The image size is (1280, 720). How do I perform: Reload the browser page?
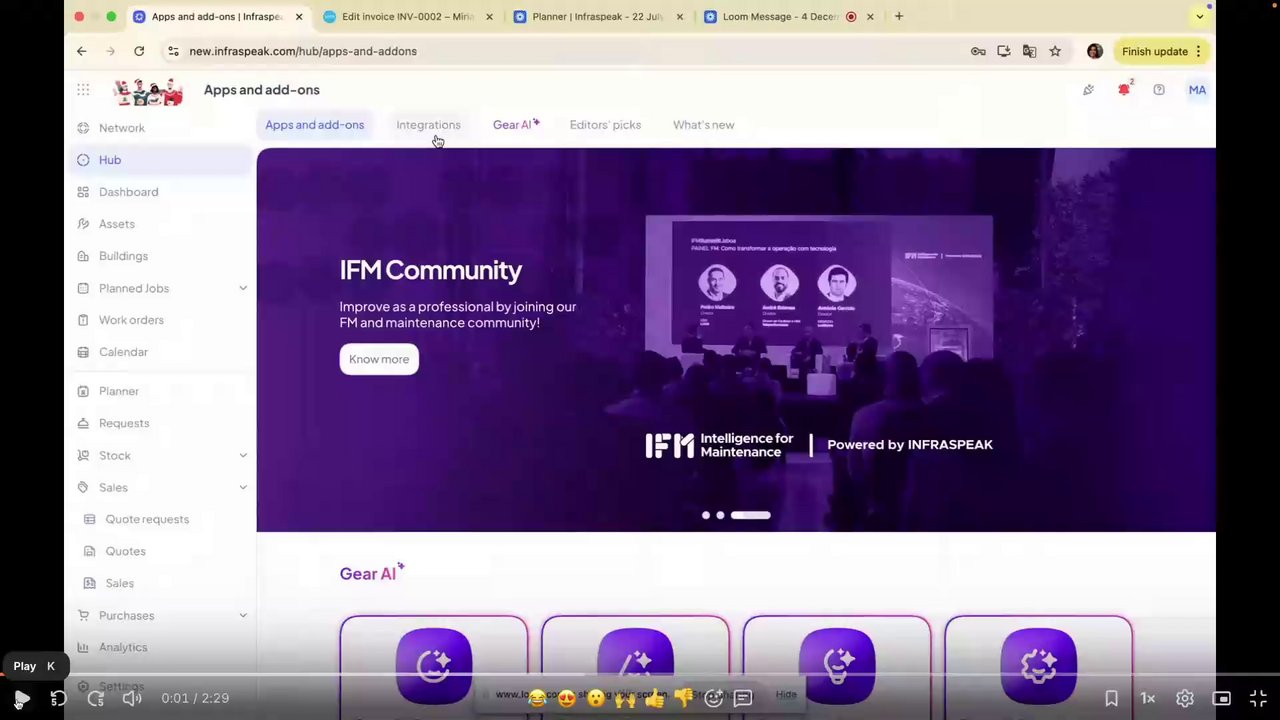(x=139, y=51)
